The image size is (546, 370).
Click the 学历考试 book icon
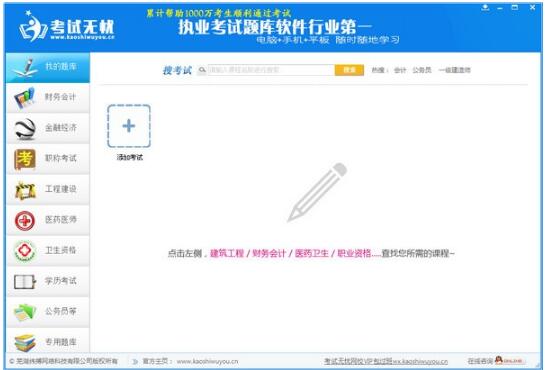[25, 281]
